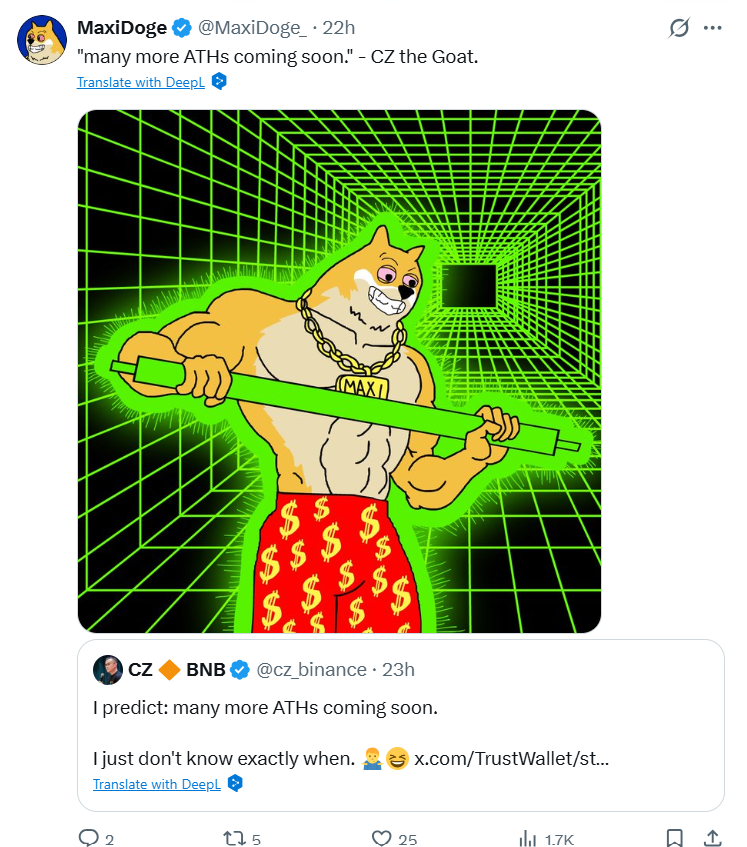Screen dimensions: 747x847
Task: Bookmark this tweet
Action: tap(675, 838)
